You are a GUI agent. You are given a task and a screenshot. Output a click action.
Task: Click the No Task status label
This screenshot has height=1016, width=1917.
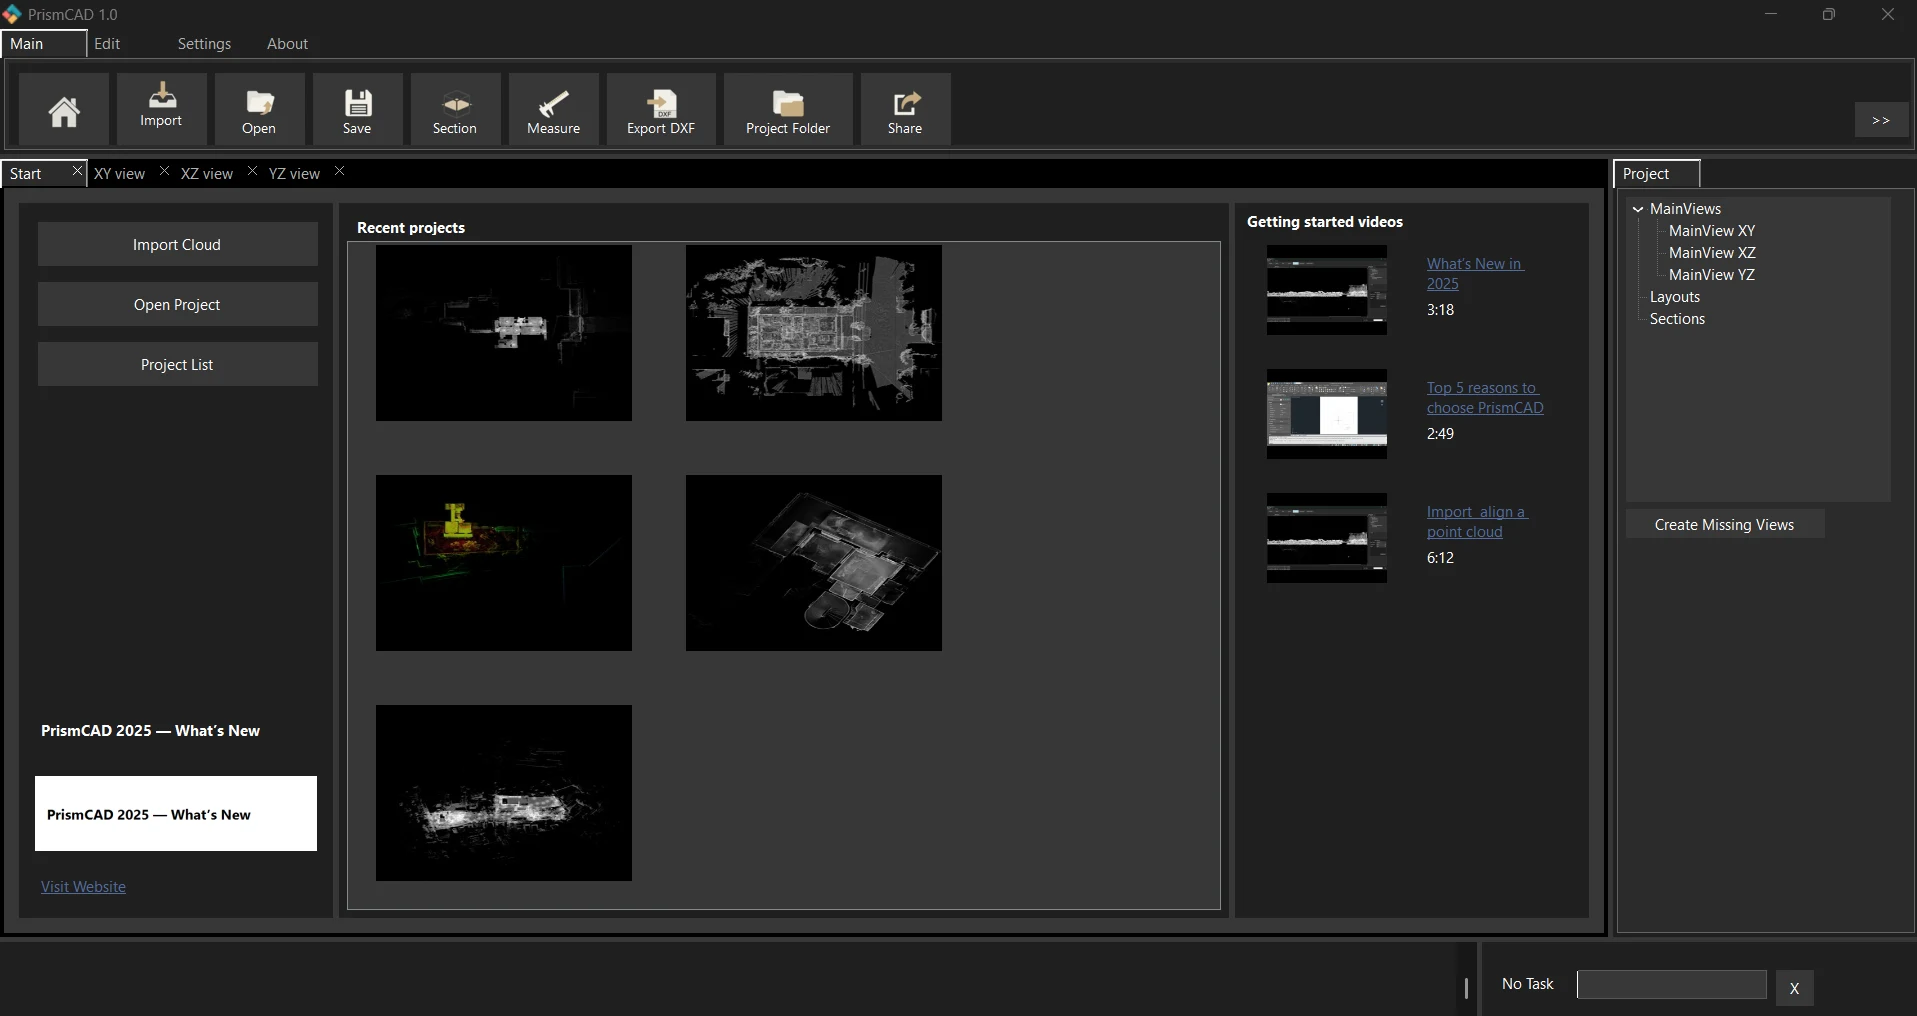[x=1528, y=984]
